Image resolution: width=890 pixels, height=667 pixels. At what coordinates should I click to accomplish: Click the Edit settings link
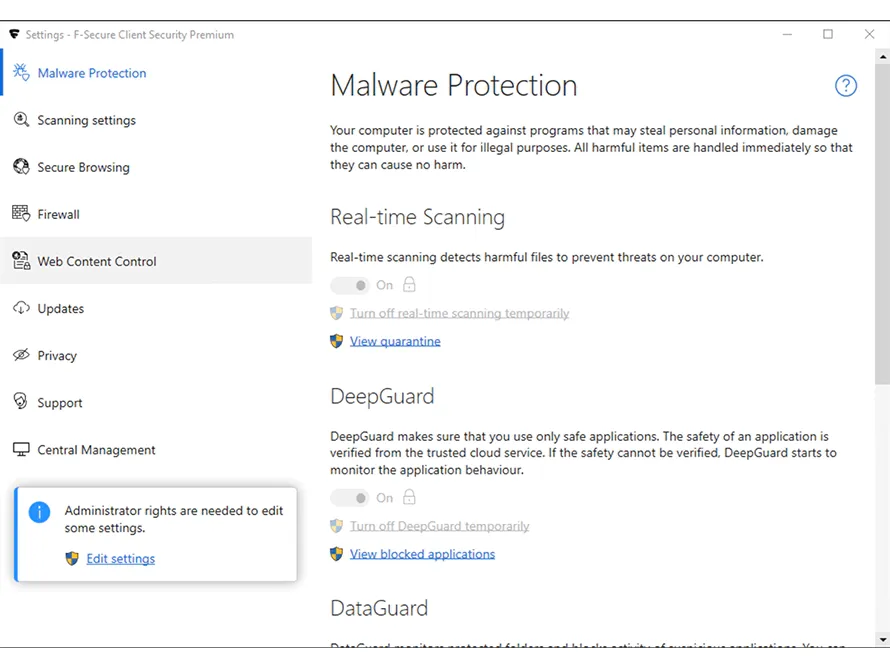[x=121, y=558]
